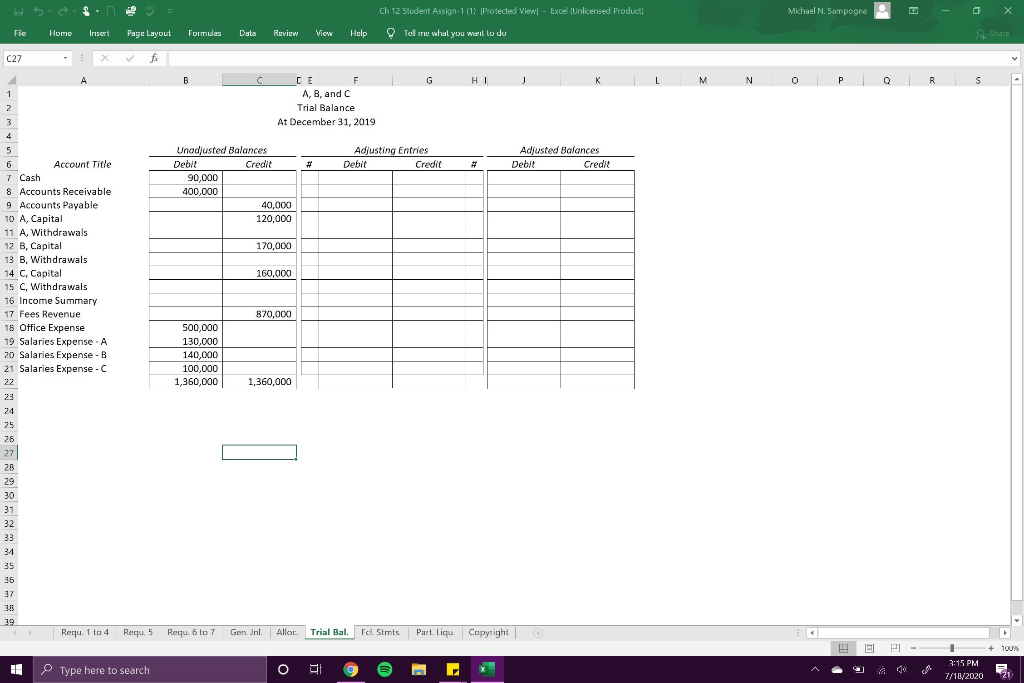Open Customize Quick Access Toolbar arrow
The width and height of the screenshot is (1024, 683).
coord(169,11)
